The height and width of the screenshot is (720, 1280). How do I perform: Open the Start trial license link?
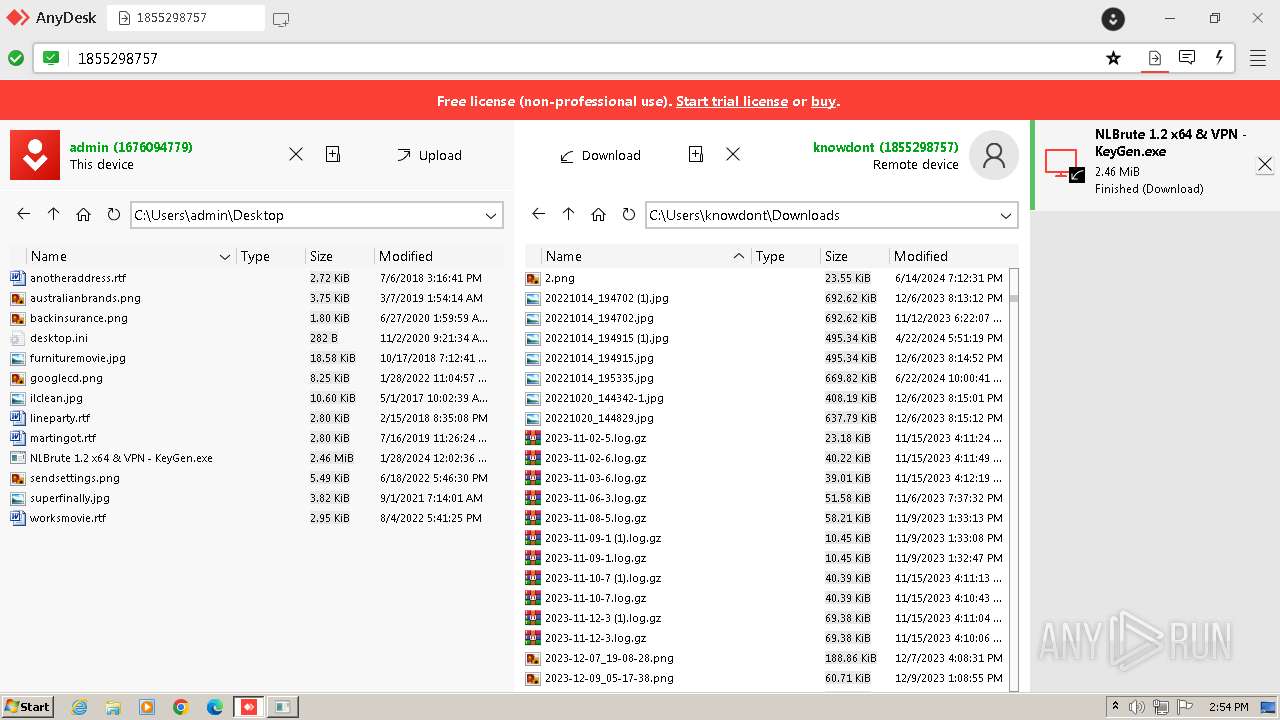[732, 101]
